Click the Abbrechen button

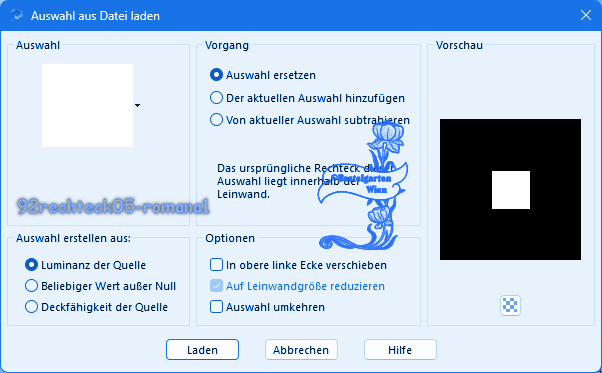click(x=301, y=350)
